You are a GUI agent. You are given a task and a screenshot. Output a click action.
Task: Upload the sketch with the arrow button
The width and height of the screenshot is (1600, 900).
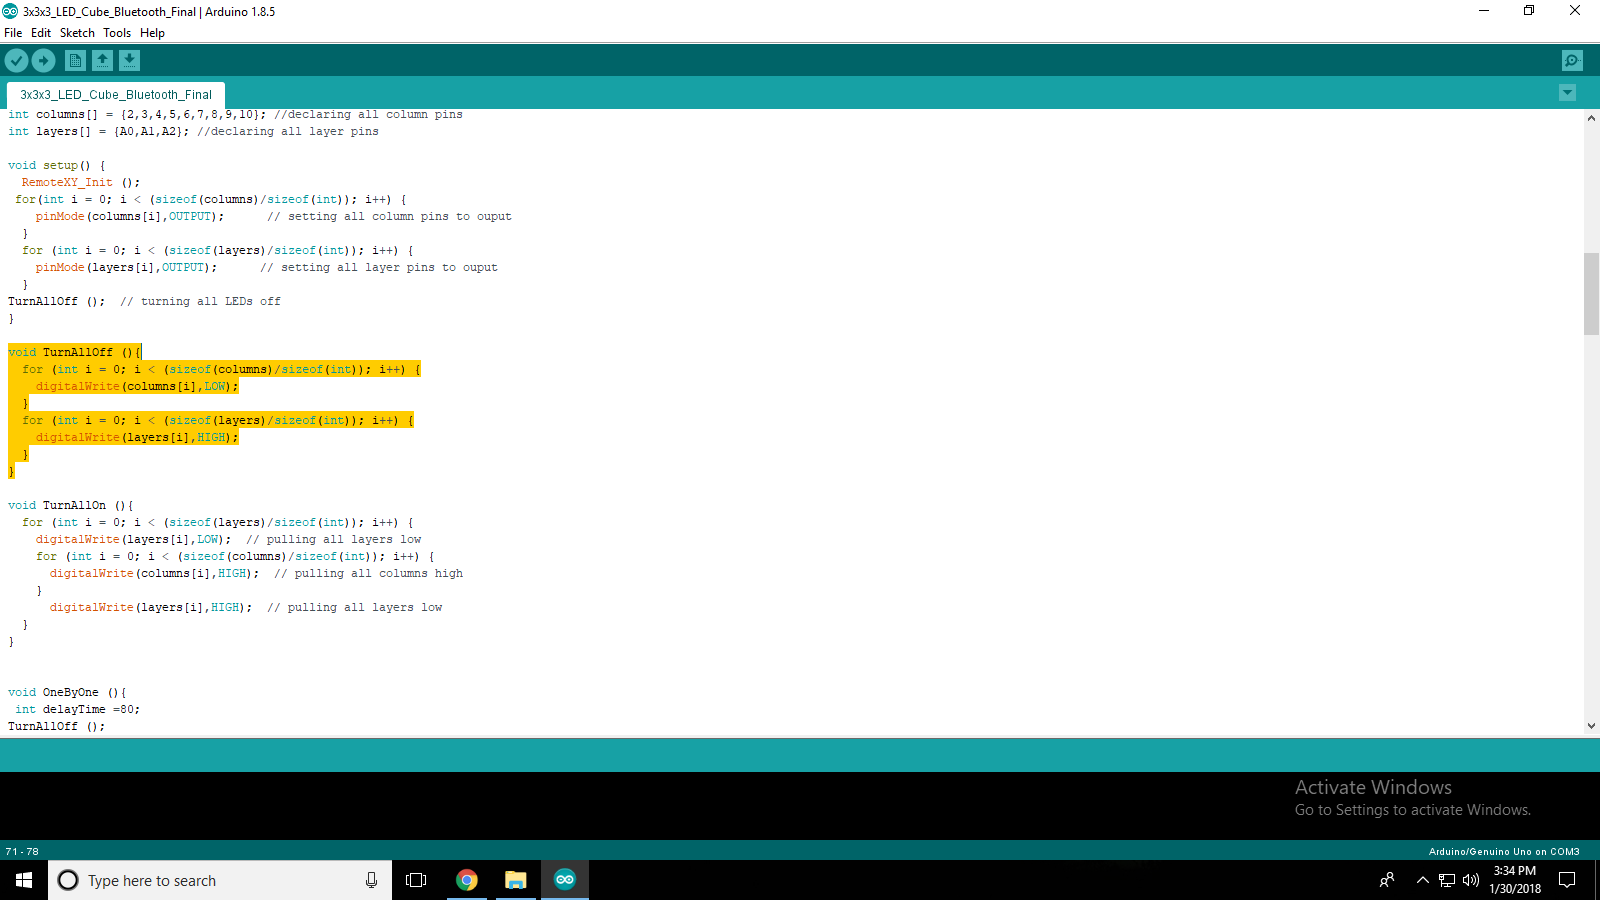43,61
